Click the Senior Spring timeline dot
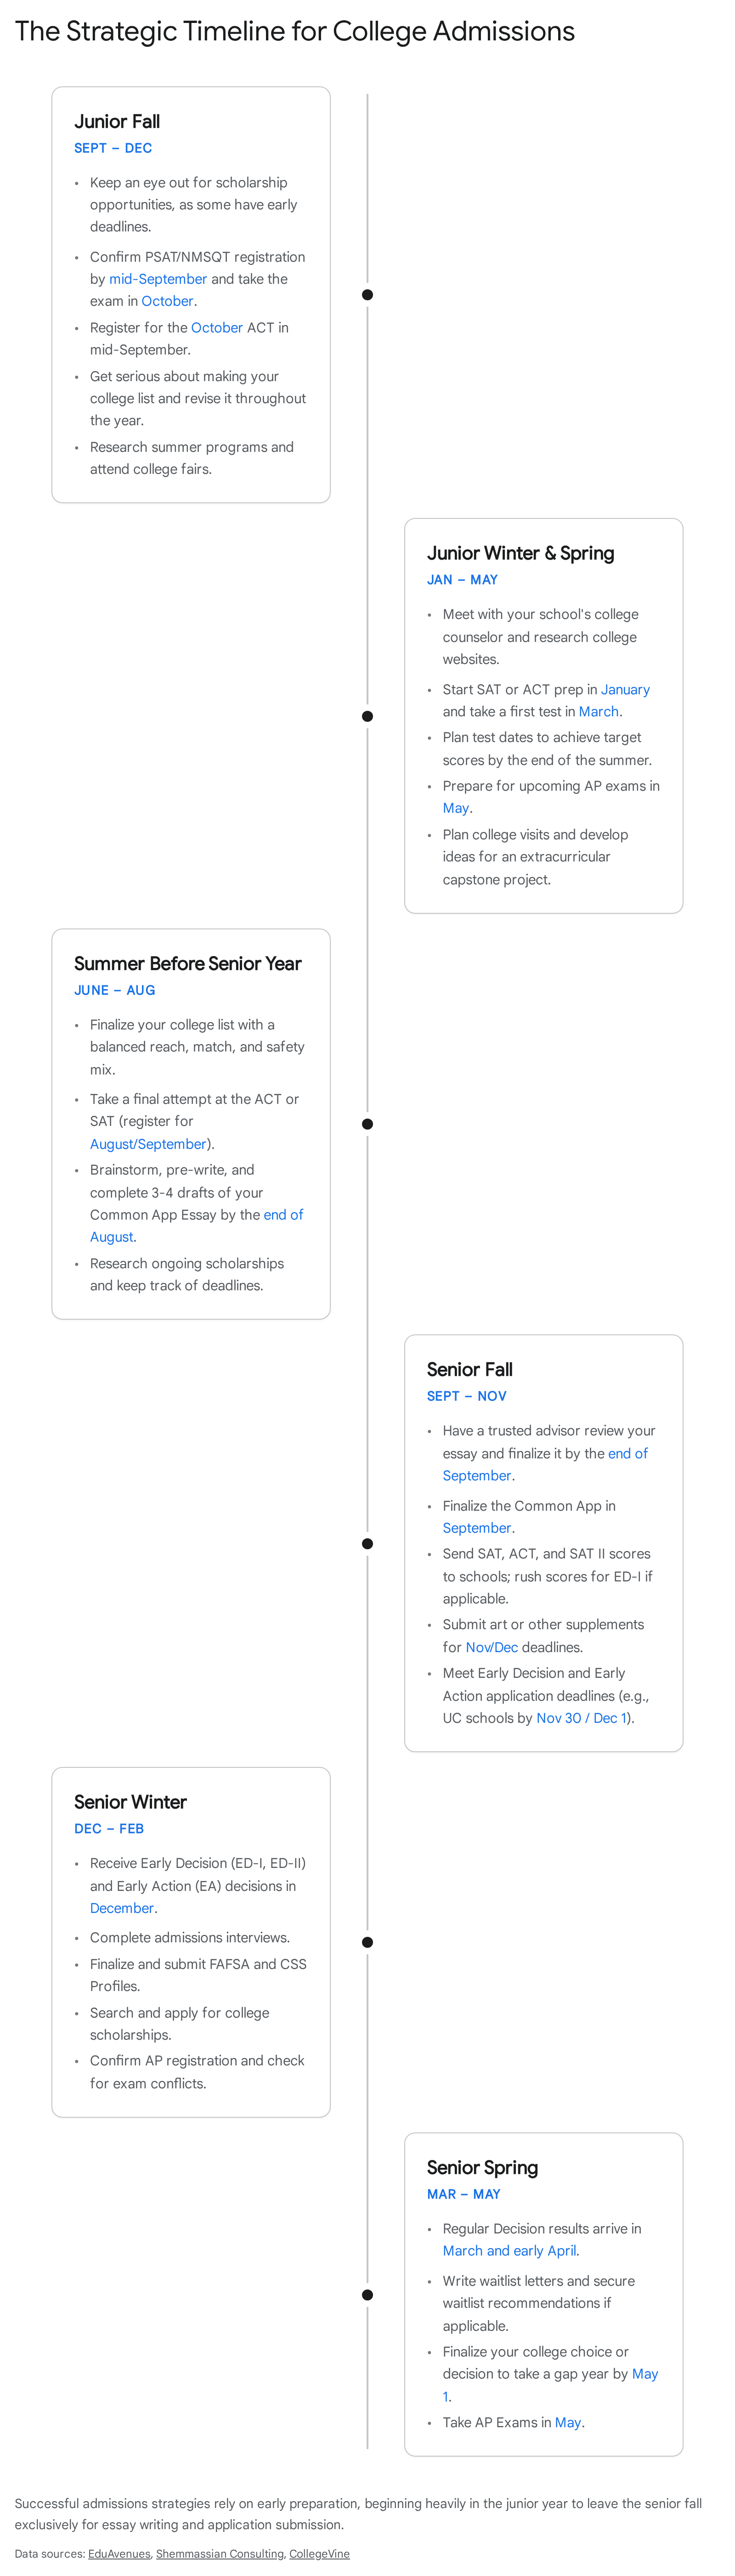Image resolution: width=735 pixels, height=2576 pixels. (x=367, y=2294)
